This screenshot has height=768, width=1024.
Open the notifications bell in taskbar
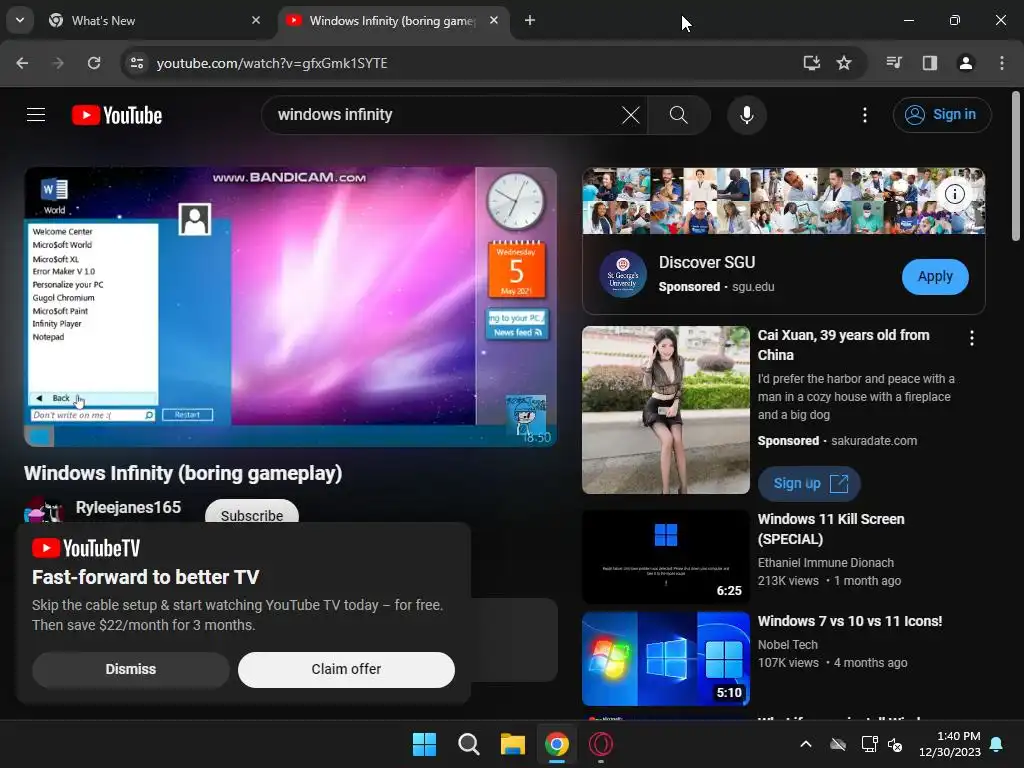coord(997,744)
